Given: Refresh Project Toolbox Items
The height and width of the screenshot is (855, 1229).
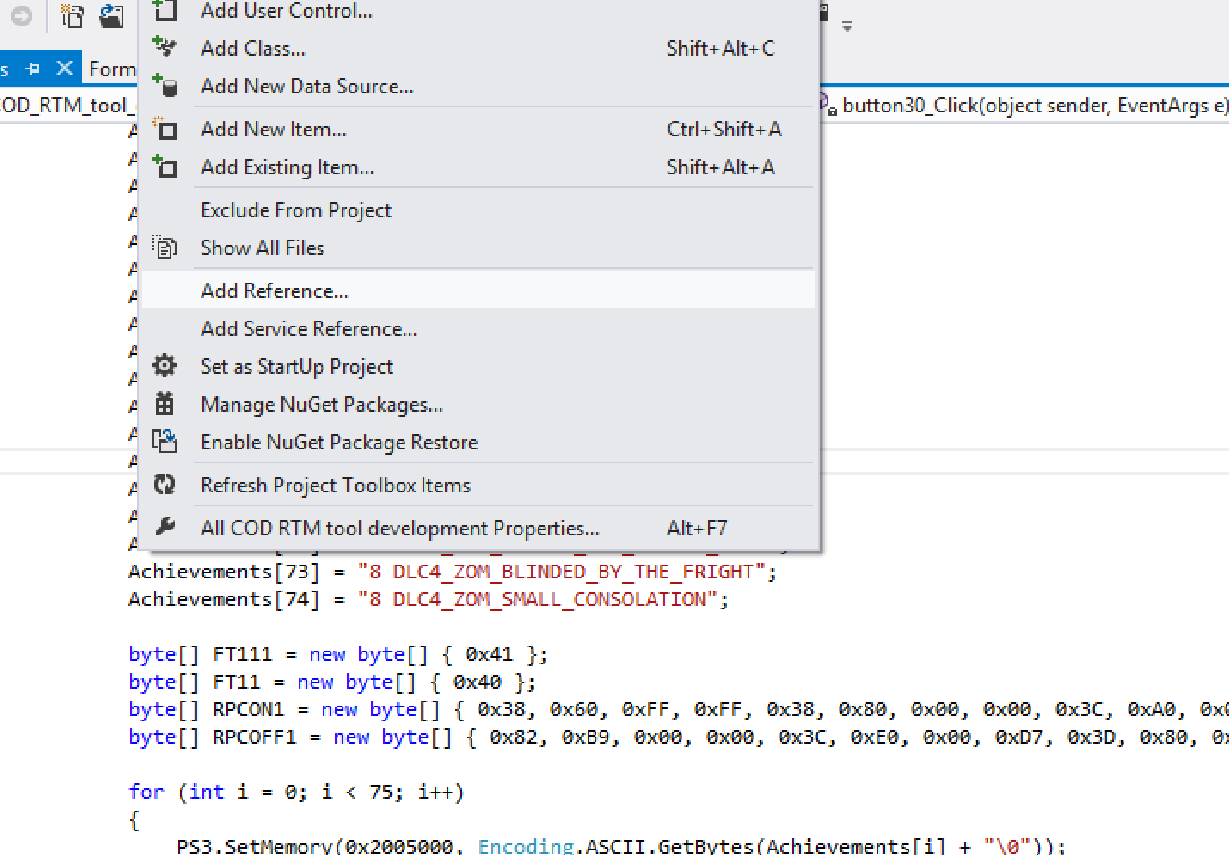Looking at the screenshot, I should coord(478,485).
